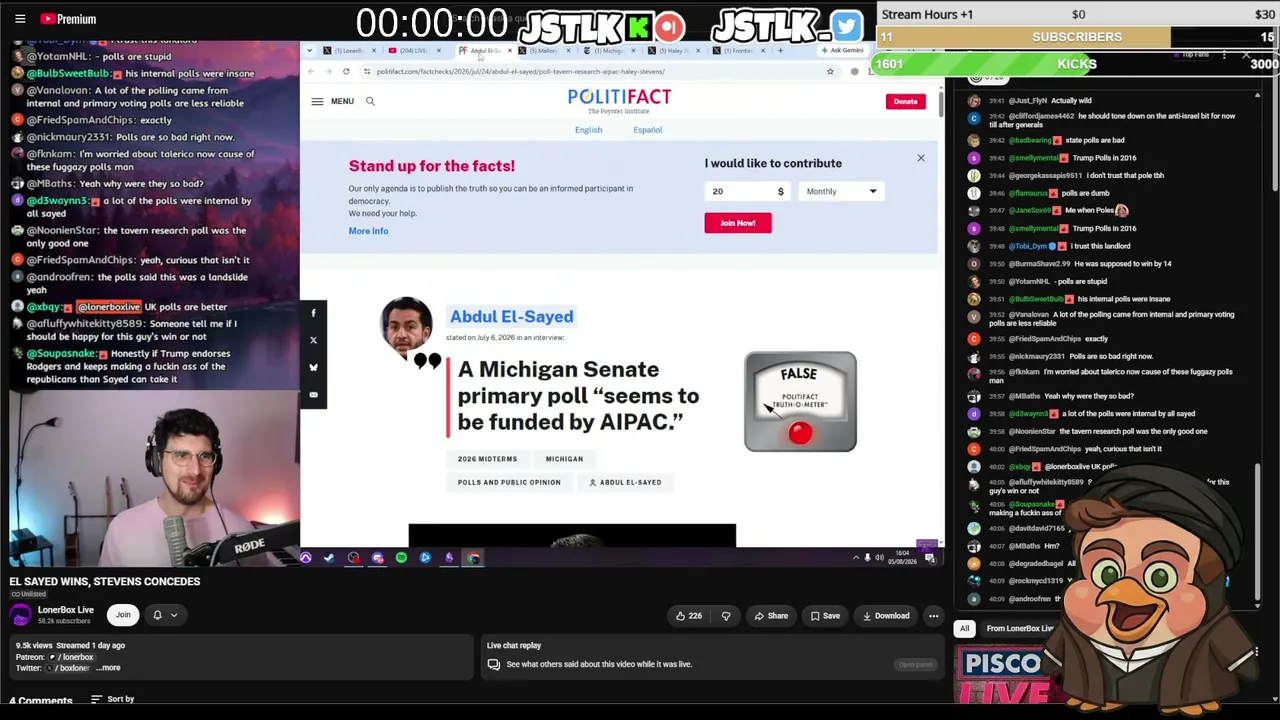Open the ABDUL EL-SAYED person tag
Image resolution: width=1280 pixels, height=720 pixels.
(x=625, y=482)
